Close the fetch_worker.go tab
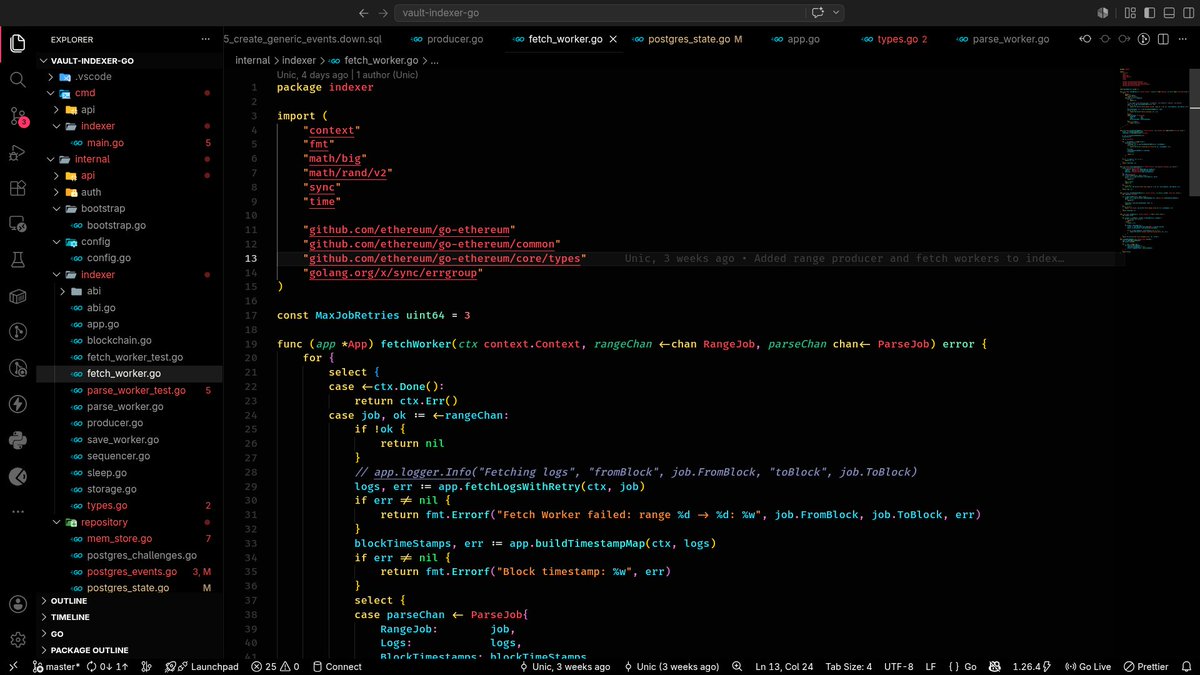Screen dimensions: 1200x675 pyautogui.click(x=613, y=39)
